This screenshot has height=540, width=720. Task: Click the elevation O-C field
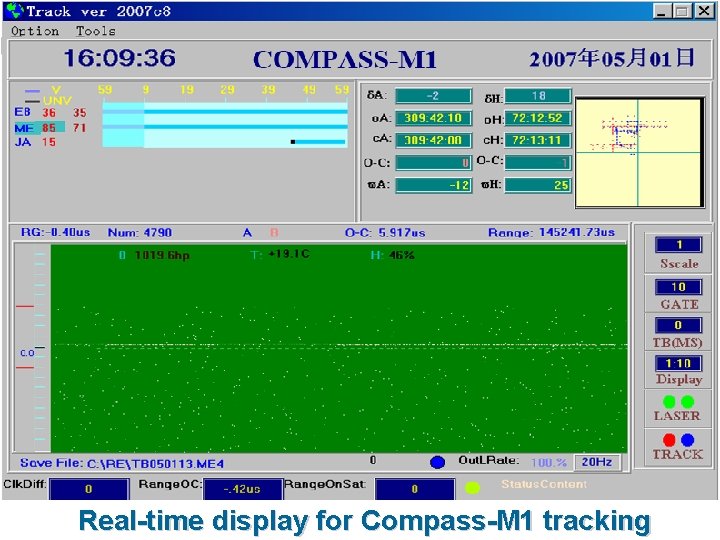(x=538, y=163)
